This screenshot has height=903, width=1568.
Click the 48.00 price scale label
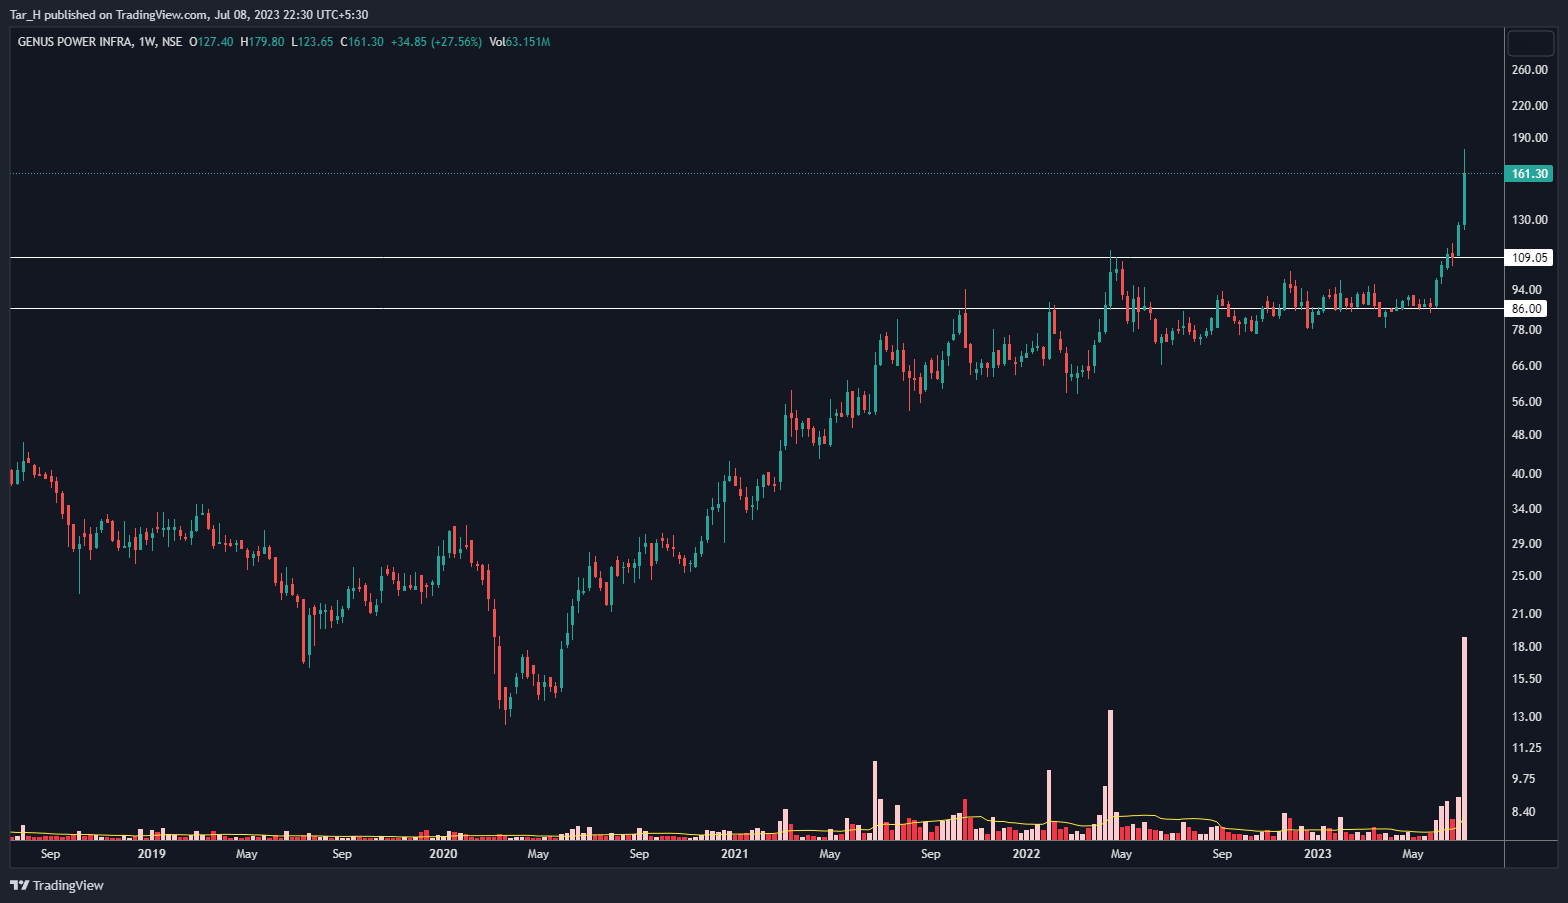pyautogui.click(x=1527, y=435)
